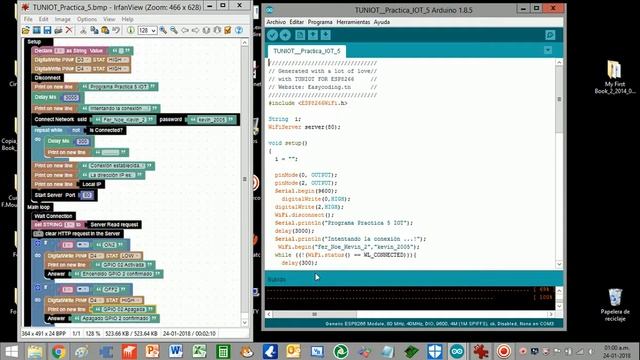Image resolution: width=640 pixels, height=360 pixels.
Task: Select TUNIOT__Practica_IOT_5 sketch tab
Action: [x=307, y=51]
